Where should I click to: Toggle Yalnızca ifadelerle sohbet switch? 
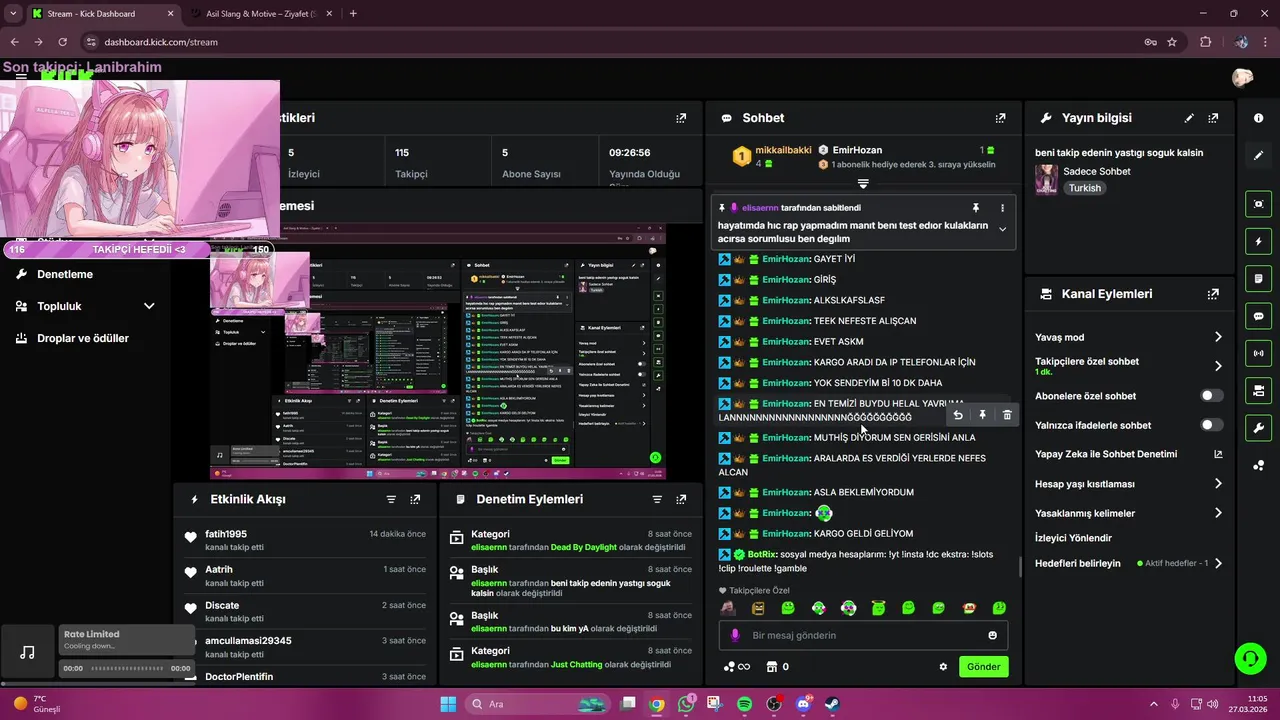(1212, 425)
